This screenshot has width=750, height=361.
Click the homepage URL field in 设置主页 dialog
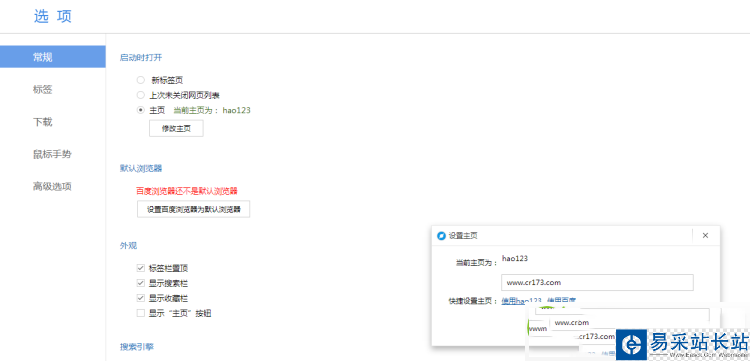tap(597, 282)
